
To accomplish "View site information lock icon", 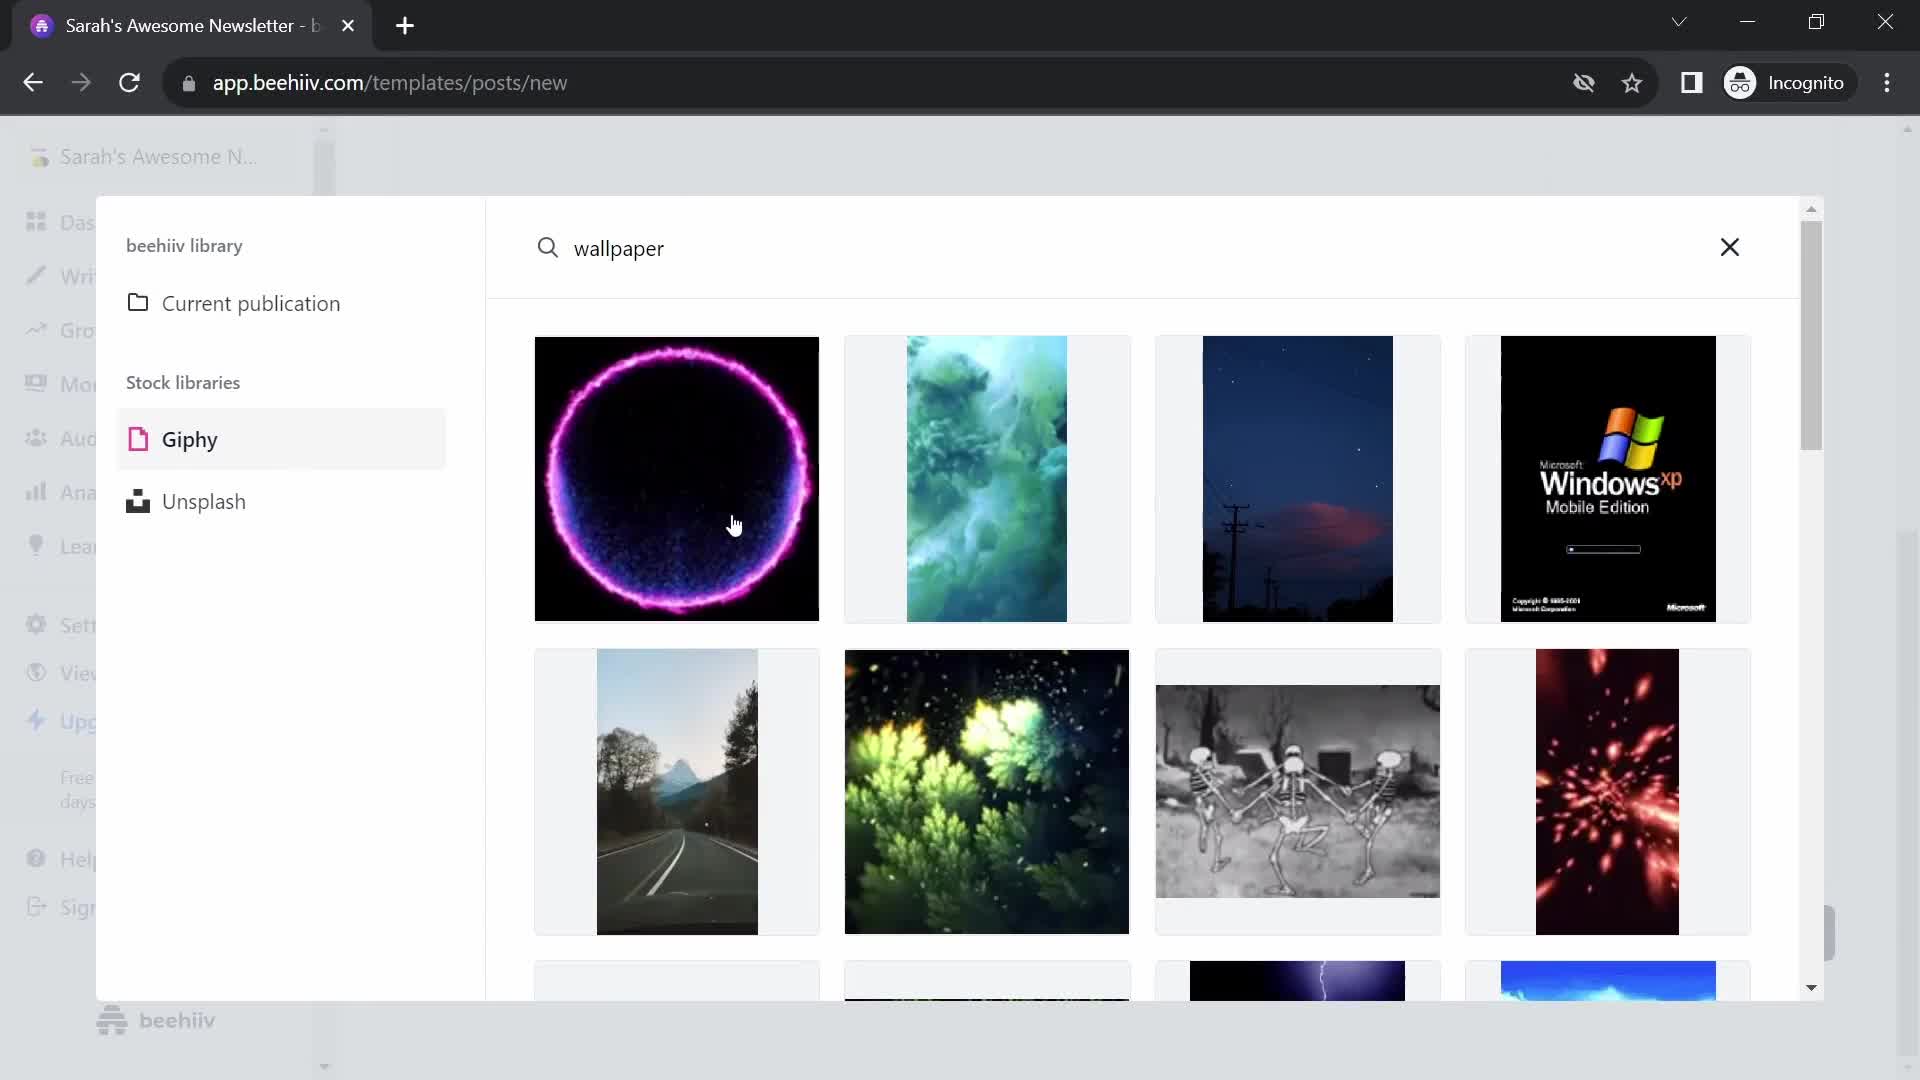I will [x=189, y=84].
